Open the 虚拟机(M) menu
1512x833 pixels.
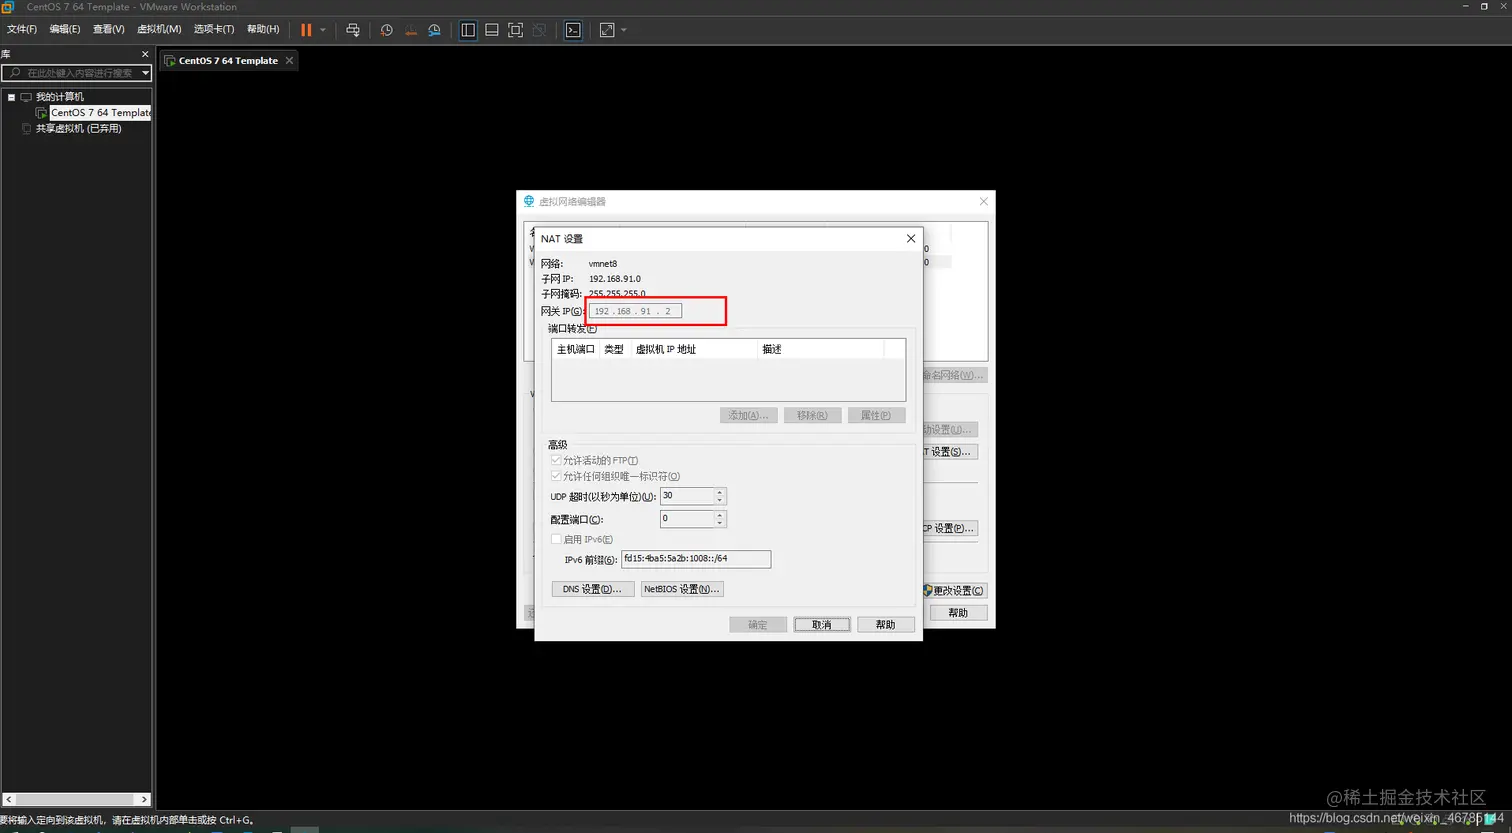click(159, 30)
